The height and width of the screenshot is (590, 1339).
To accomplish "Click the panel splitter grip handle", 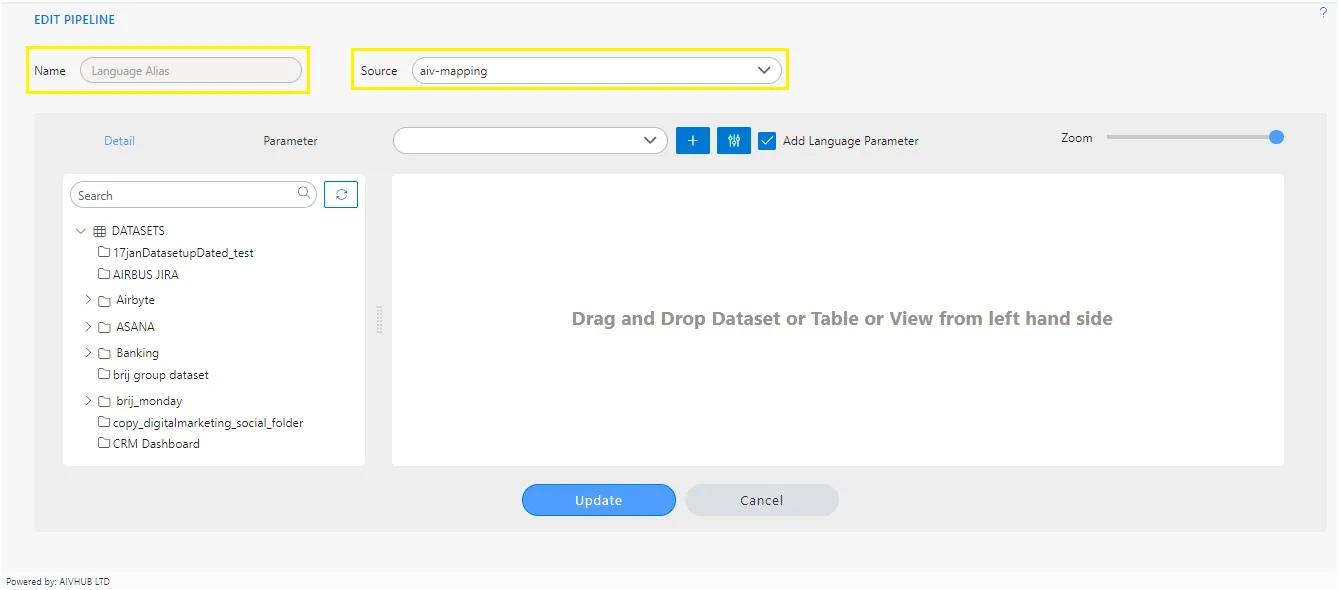I will coord(379,319).
